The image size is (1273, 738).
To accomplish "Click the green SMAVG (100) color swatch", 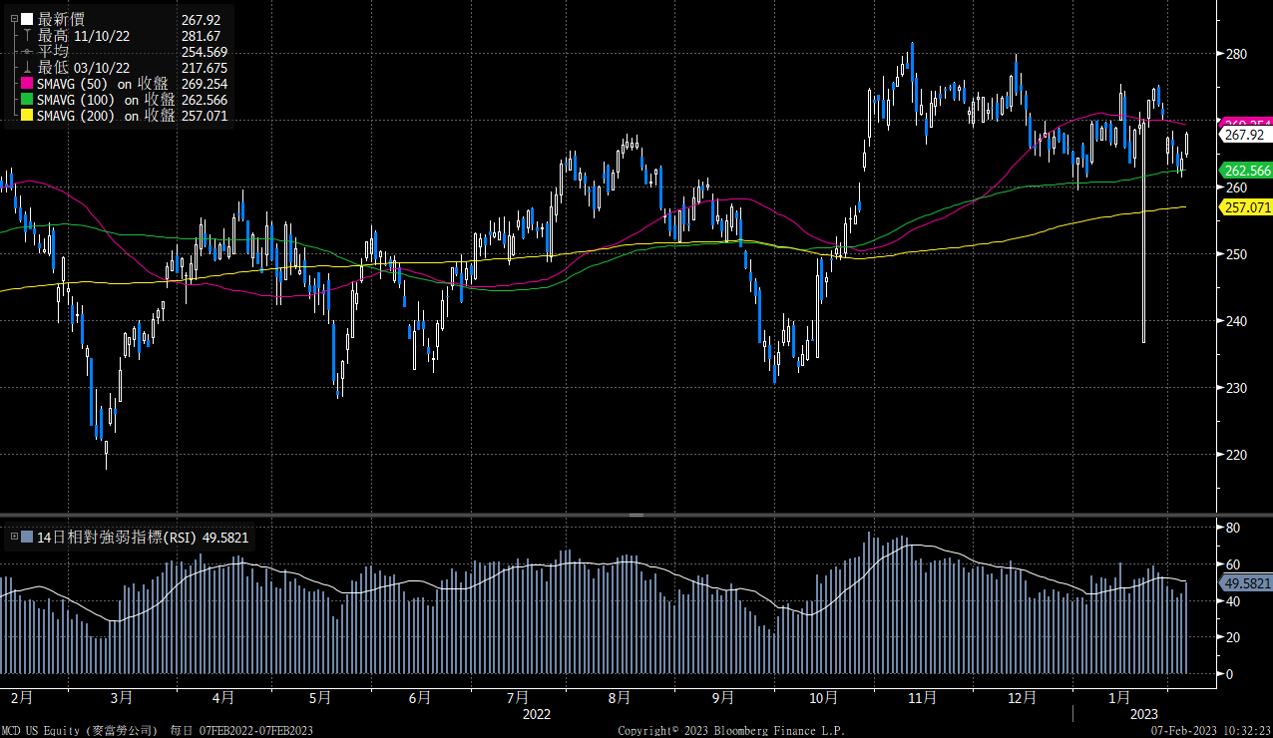I will (x=26, y=99).
